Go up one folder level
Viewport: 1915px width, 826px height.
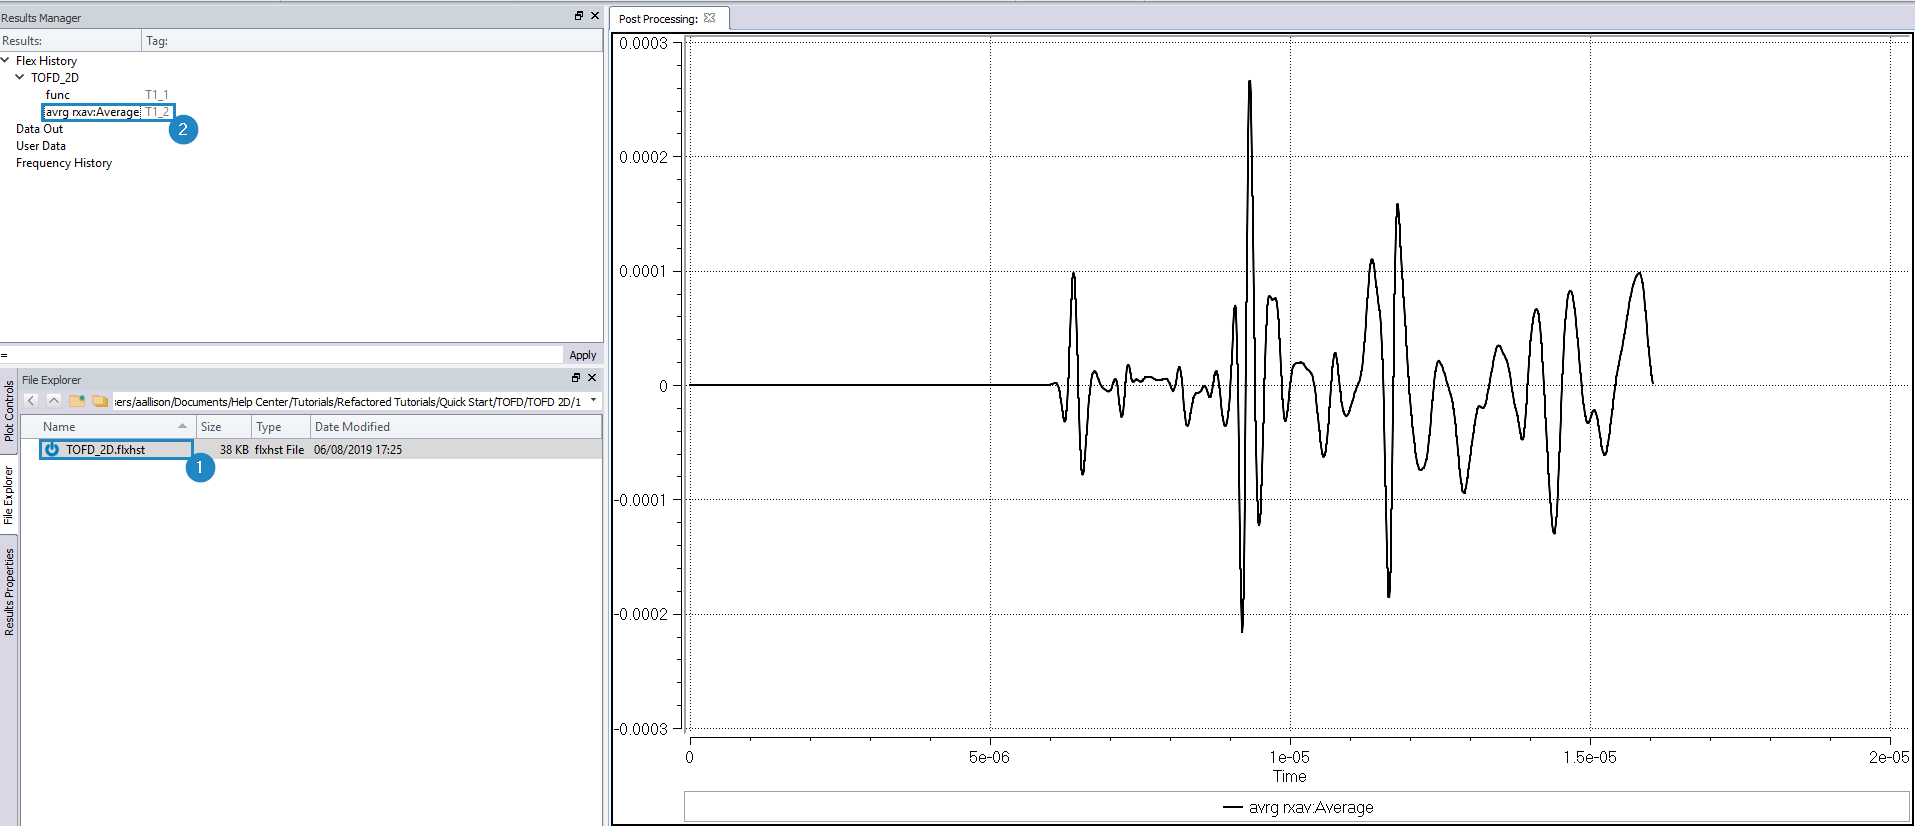point(54,401)
